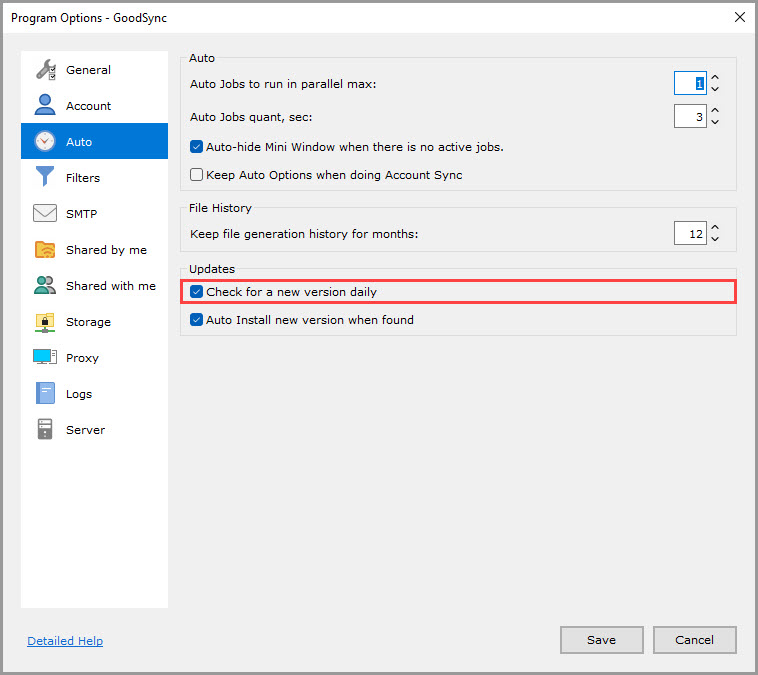Increase Auto Jobs parallel max value
Screen dimensions: 758x675
715,77
